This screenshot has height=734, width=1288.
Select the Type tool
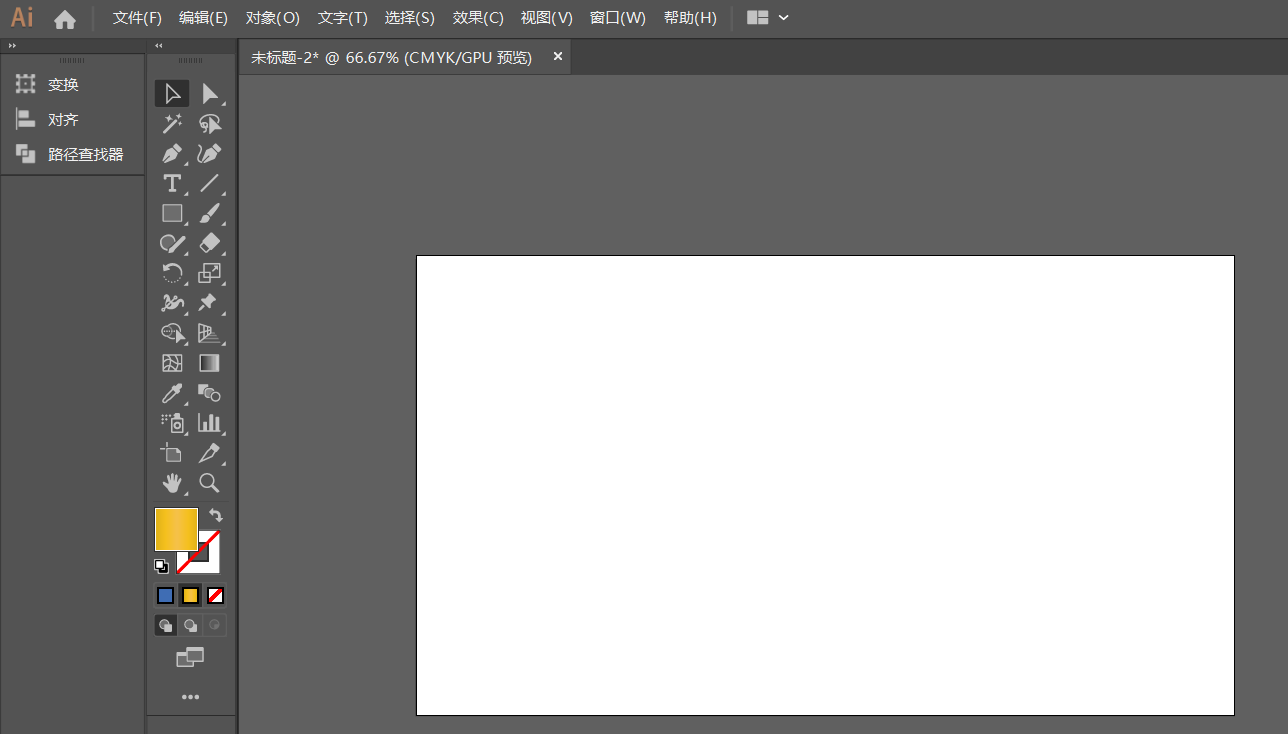coord(172,183)
